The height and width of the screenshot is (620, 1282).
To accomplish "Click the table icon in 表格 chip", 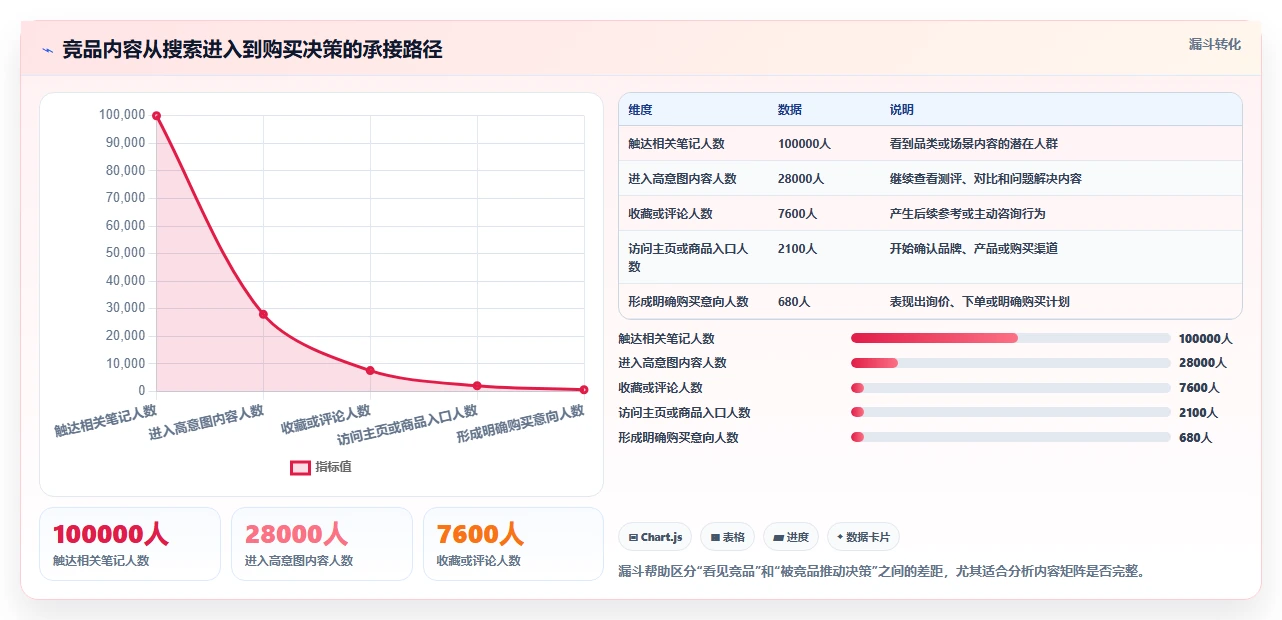I will [x=715, y=537].
